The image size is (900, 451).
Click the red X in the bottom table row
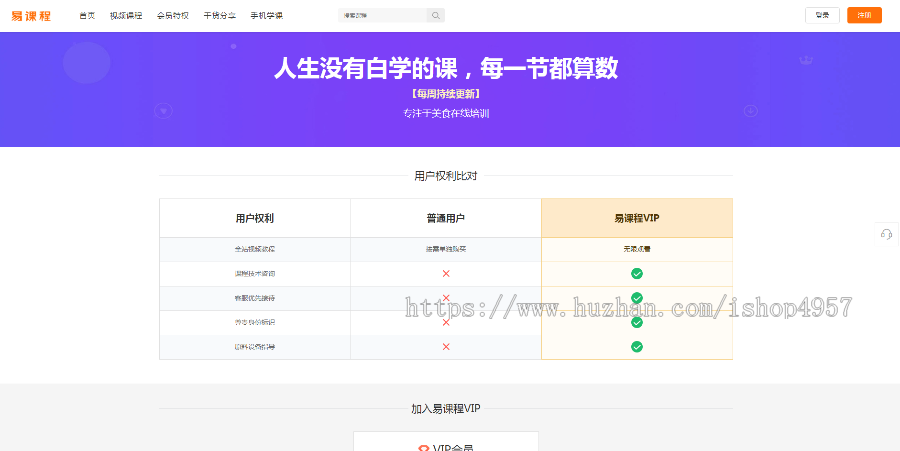(x=446, y=347)
